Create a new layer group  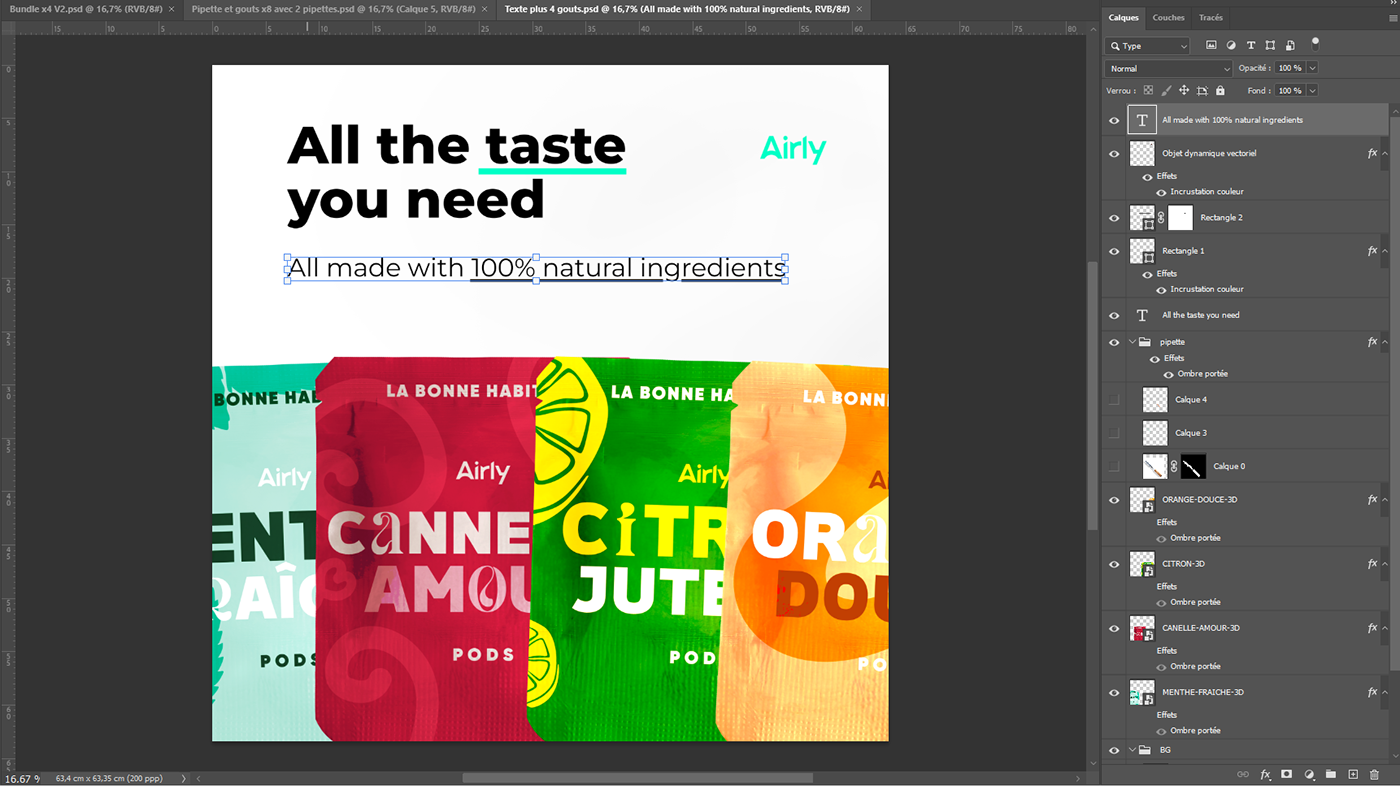[1331, 774]
